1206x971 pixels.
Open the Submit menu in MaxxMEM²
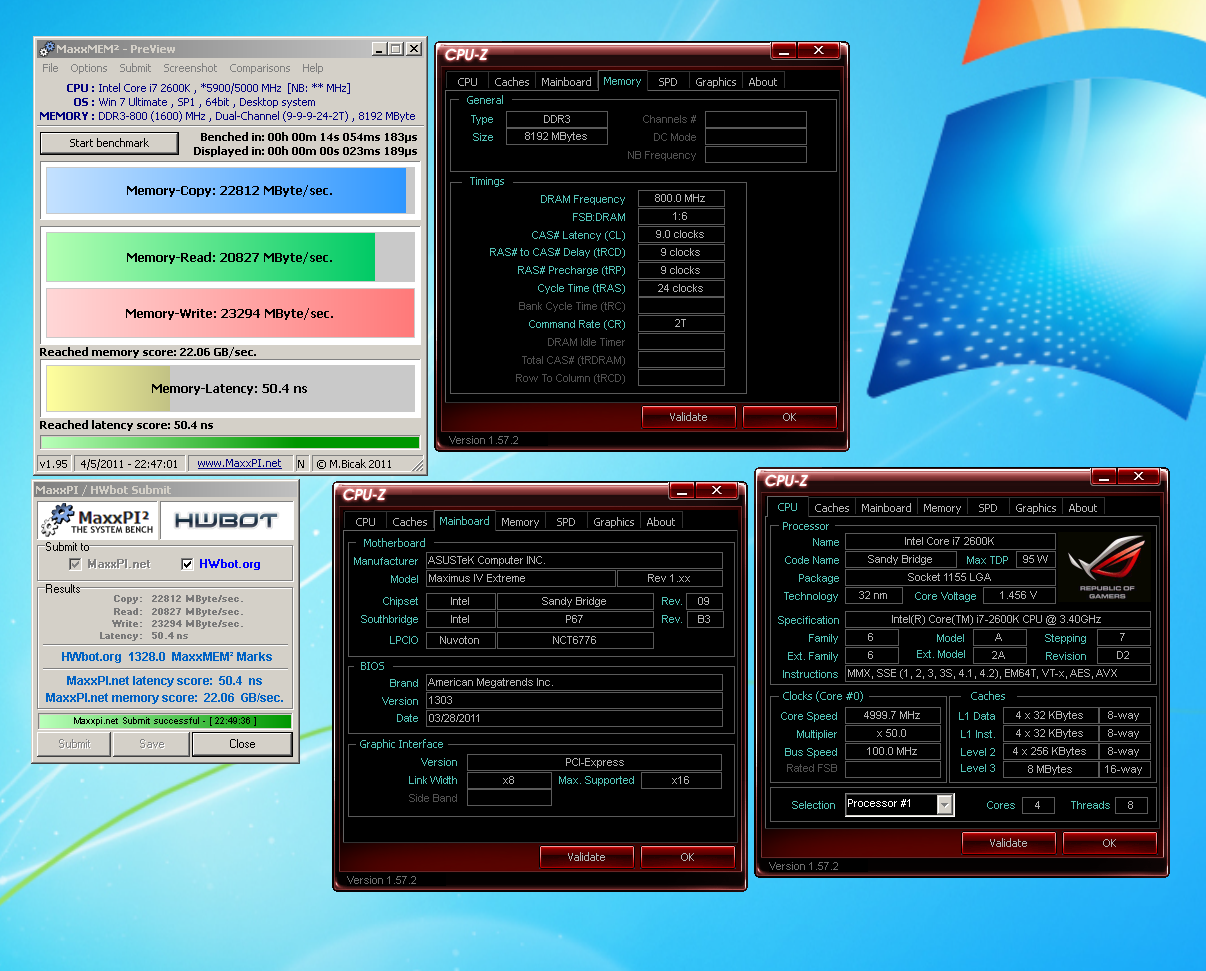pyautogui.click(x=135, y=68)
